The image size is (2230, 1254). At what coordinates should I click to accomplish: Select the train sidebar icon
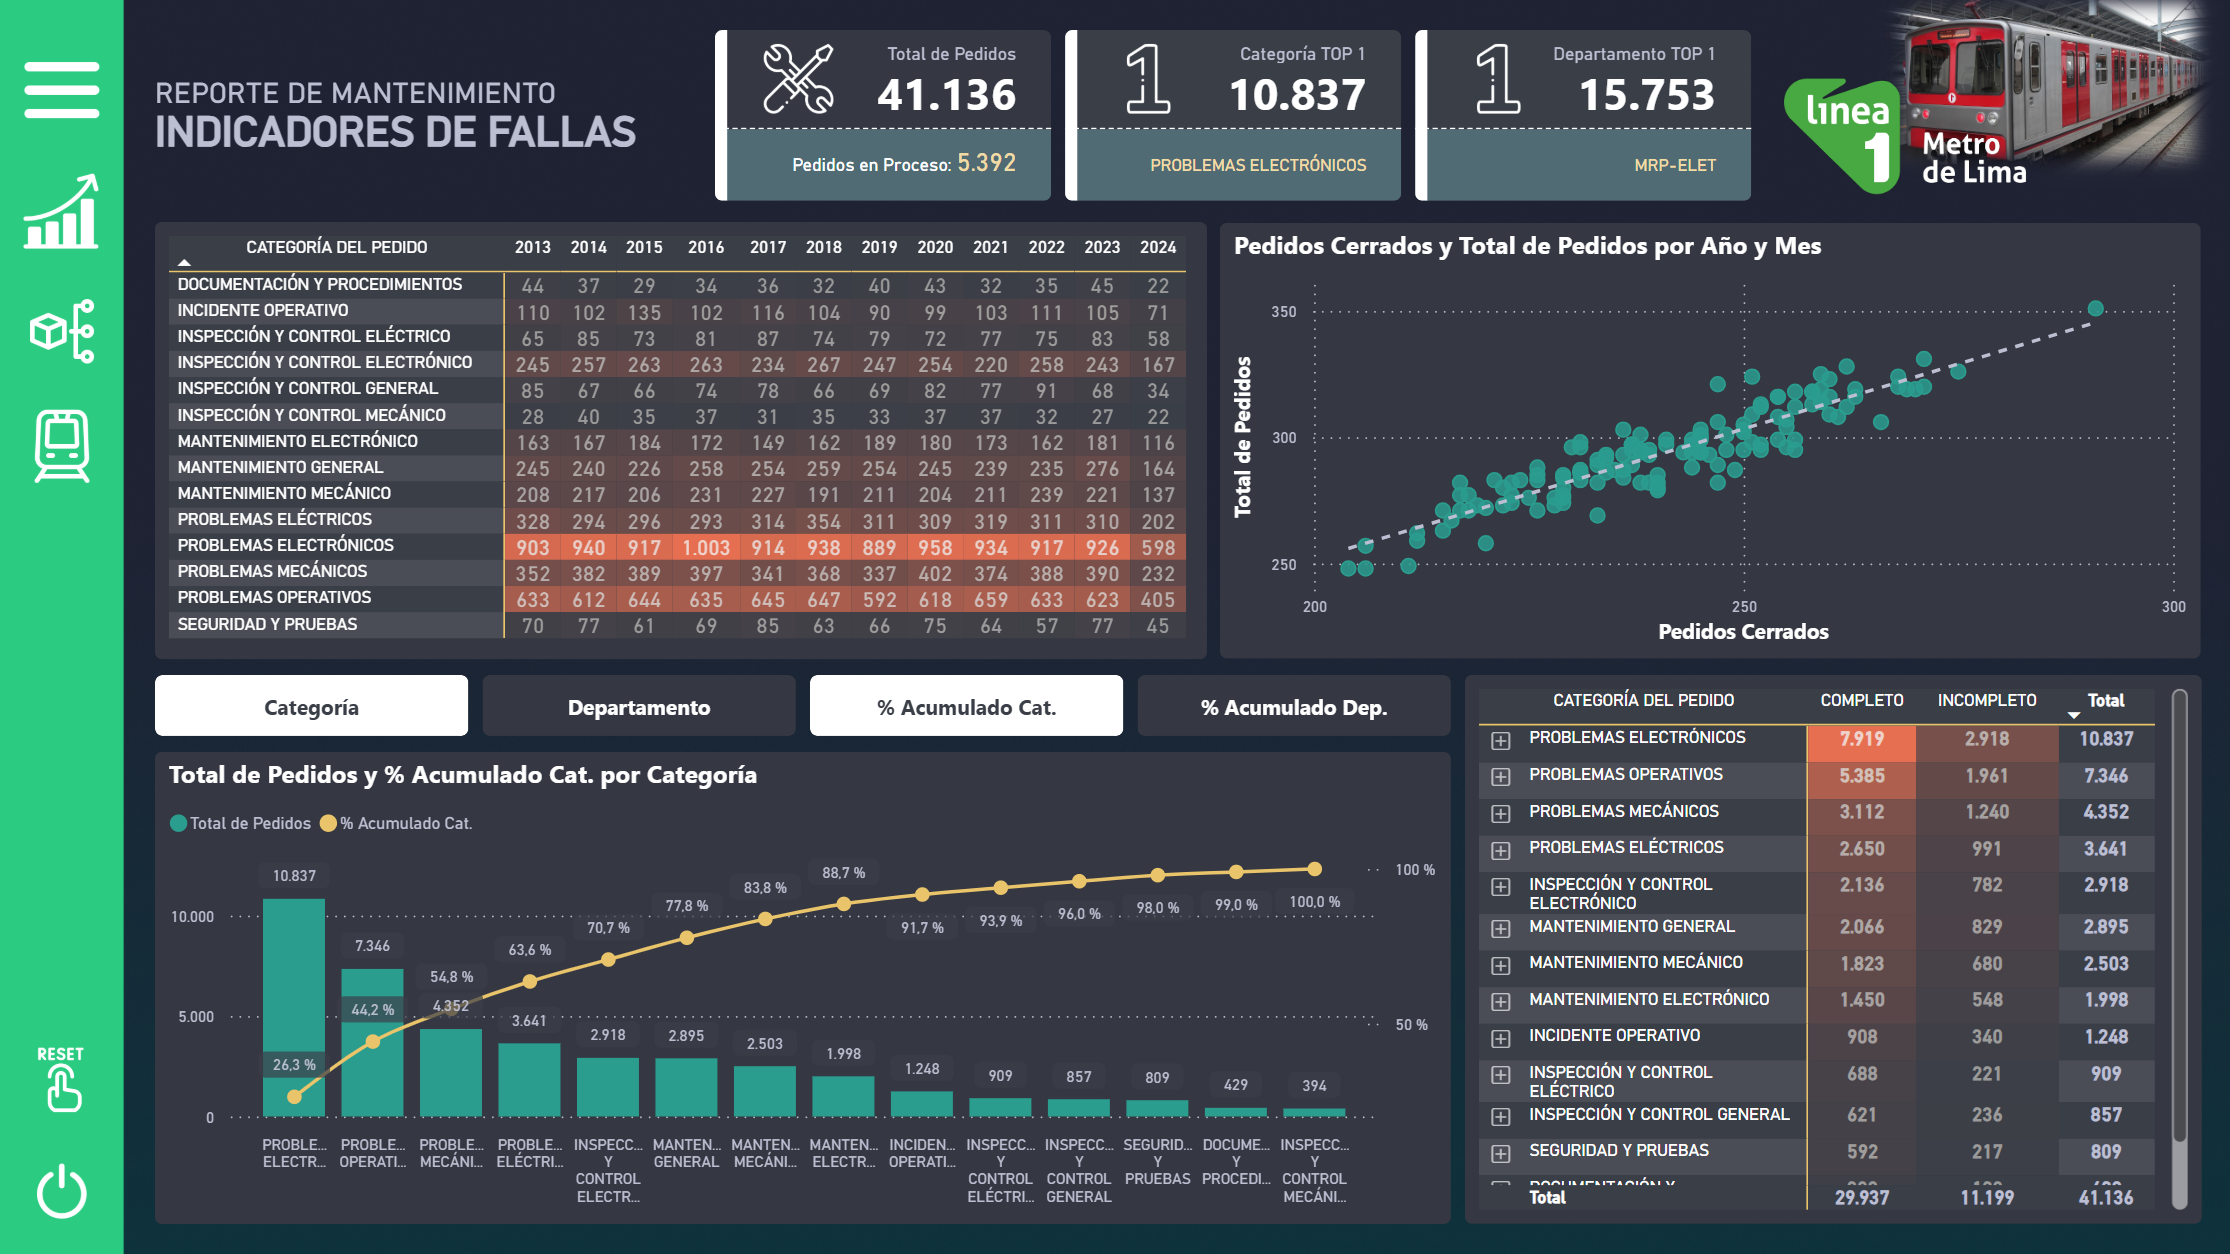(62, 446)
